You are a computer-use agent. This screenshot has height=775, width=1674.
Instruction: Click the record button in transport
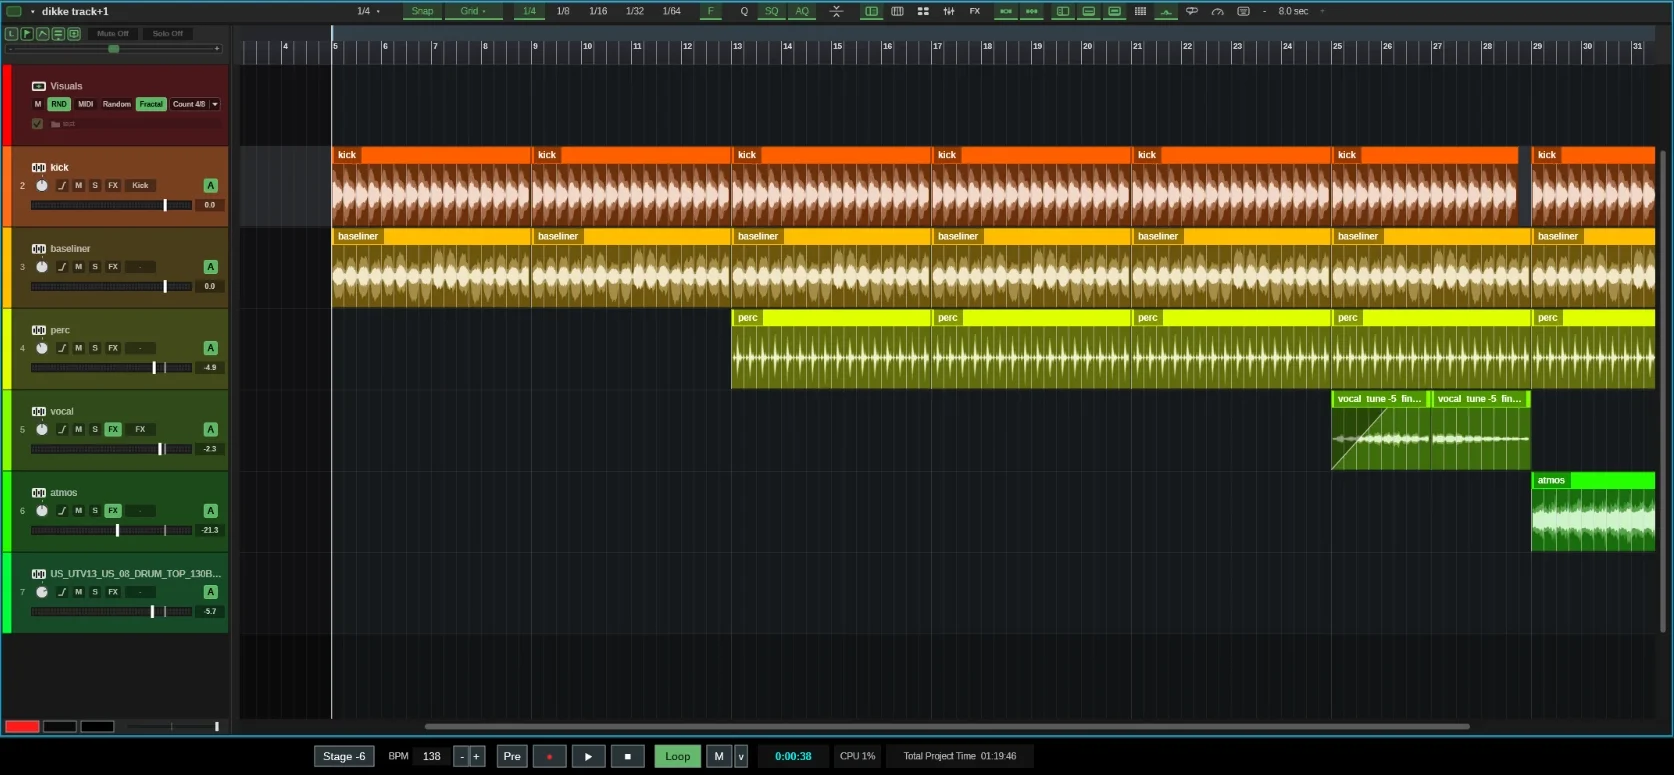[549, 756]
